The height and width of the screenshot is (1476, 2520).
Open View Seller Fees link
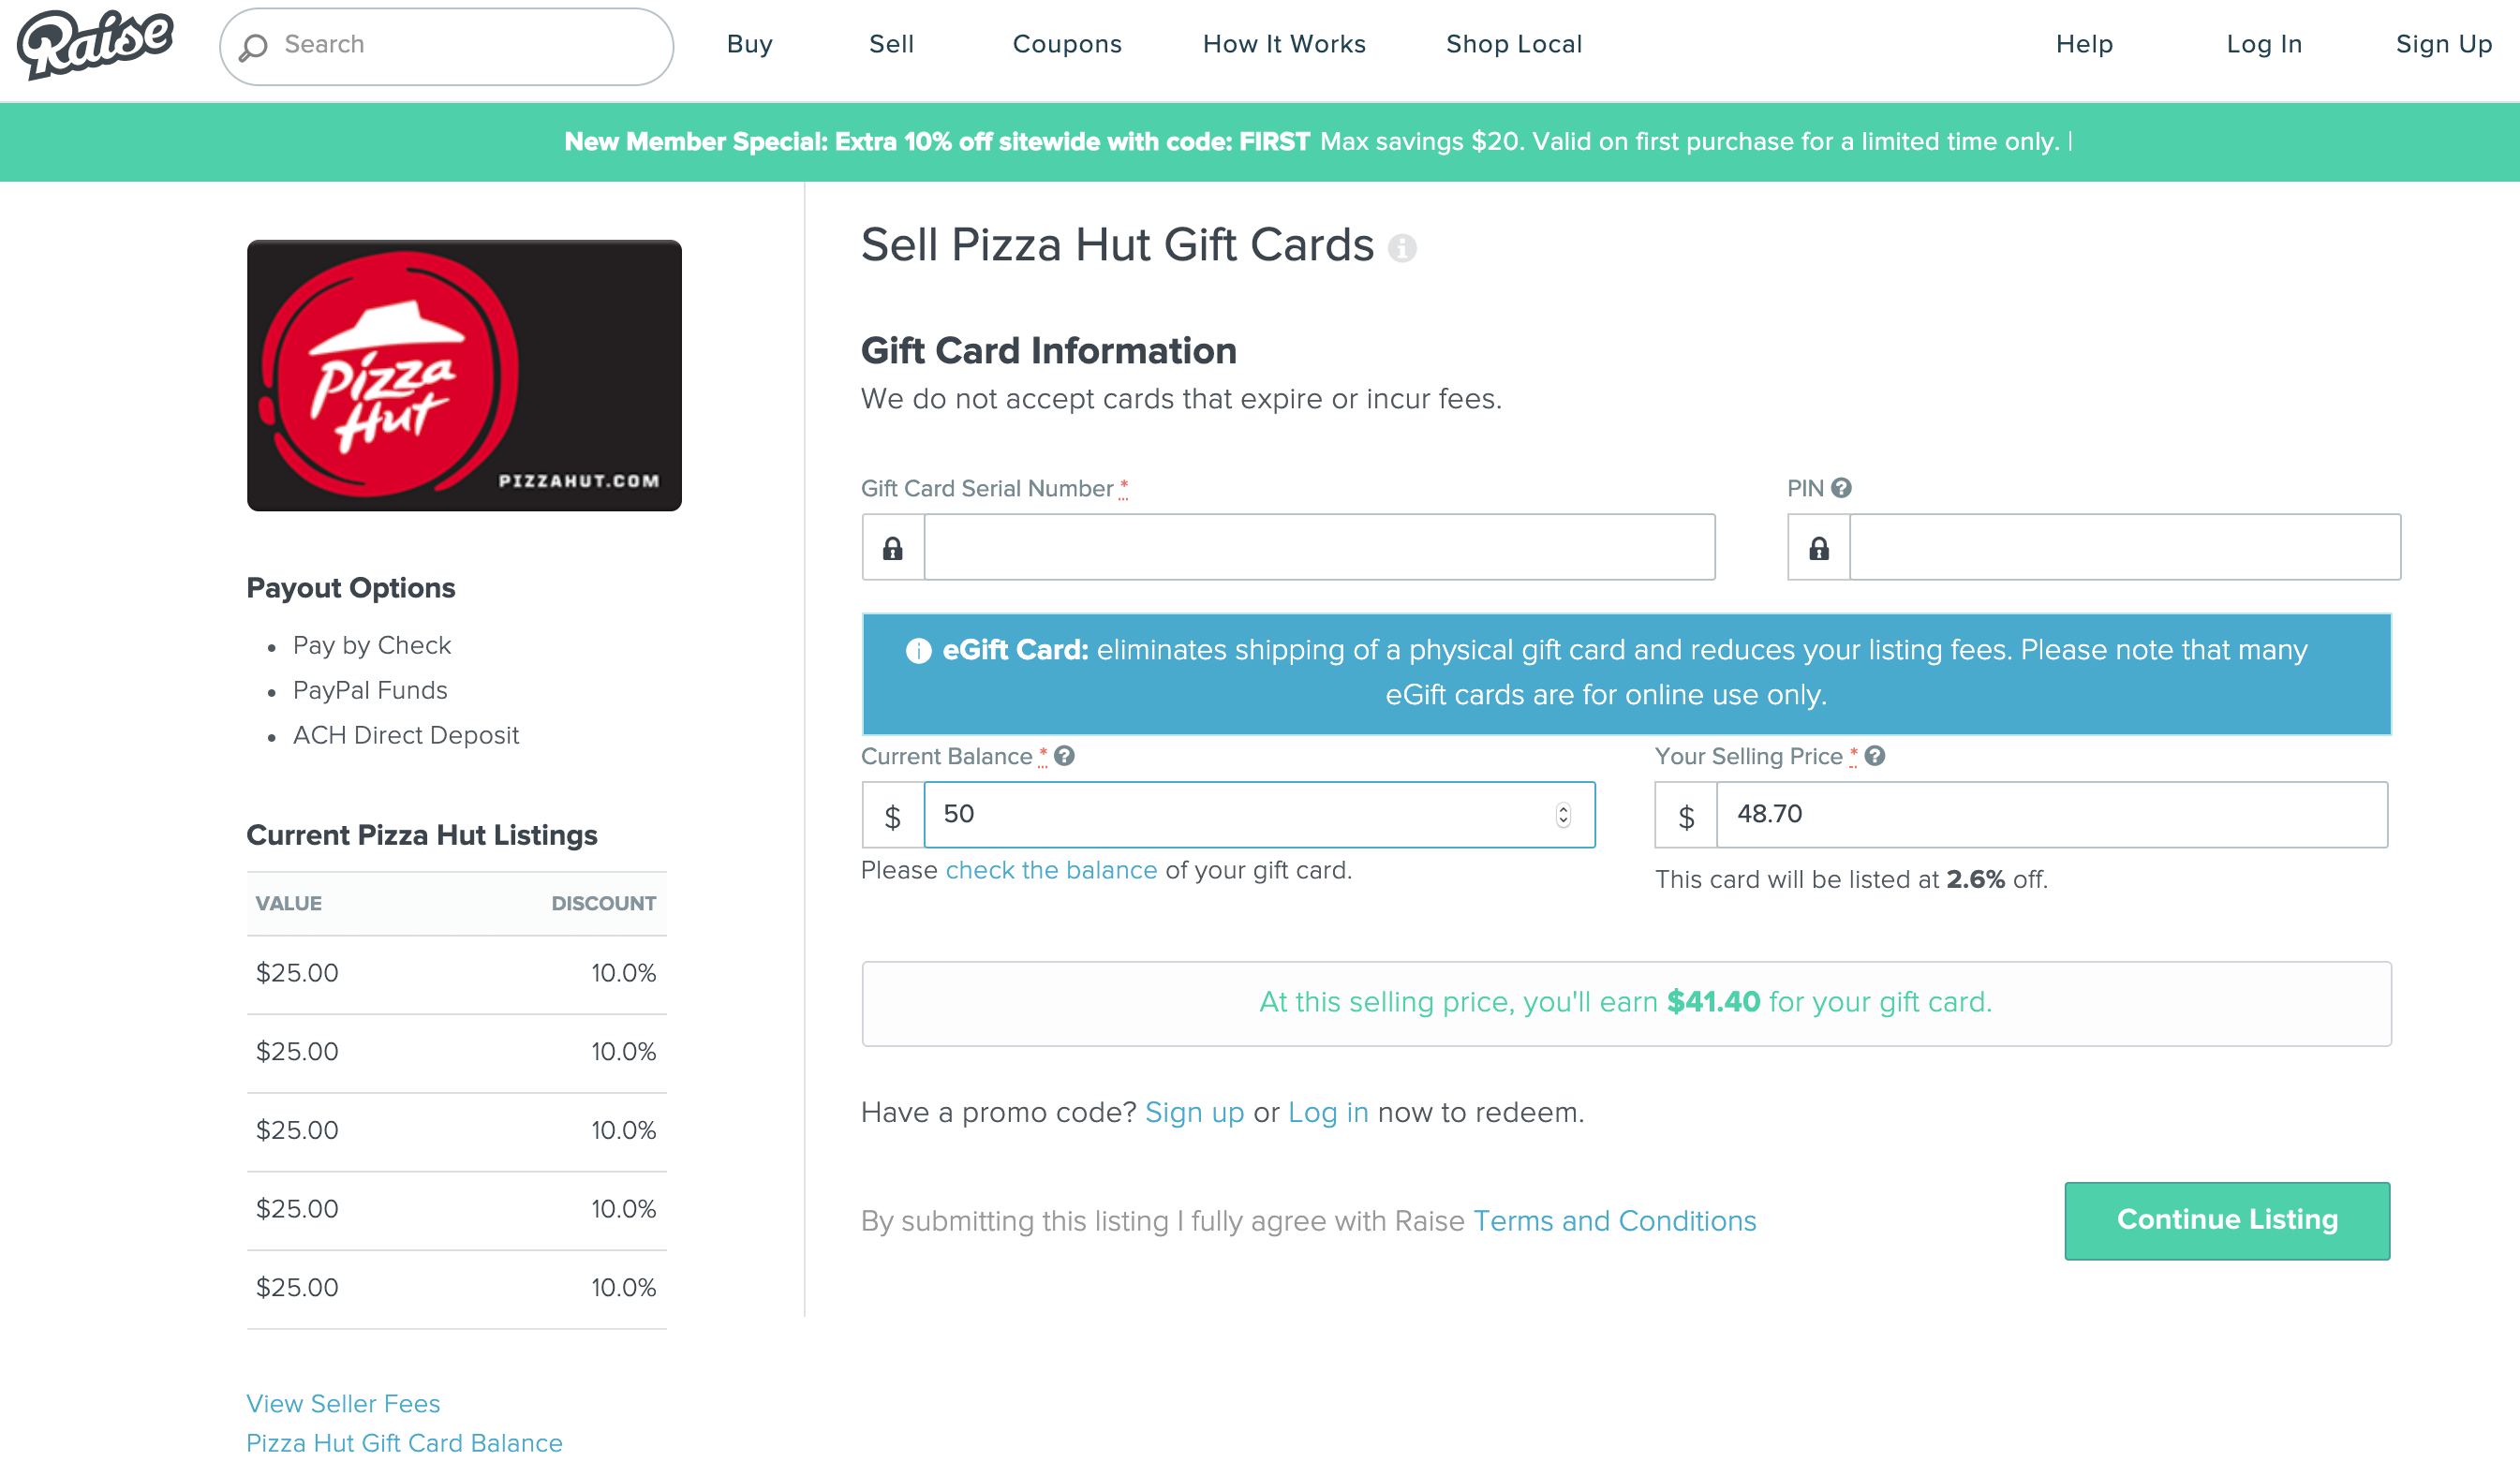pyautogui.click(x=343, y=1403)
